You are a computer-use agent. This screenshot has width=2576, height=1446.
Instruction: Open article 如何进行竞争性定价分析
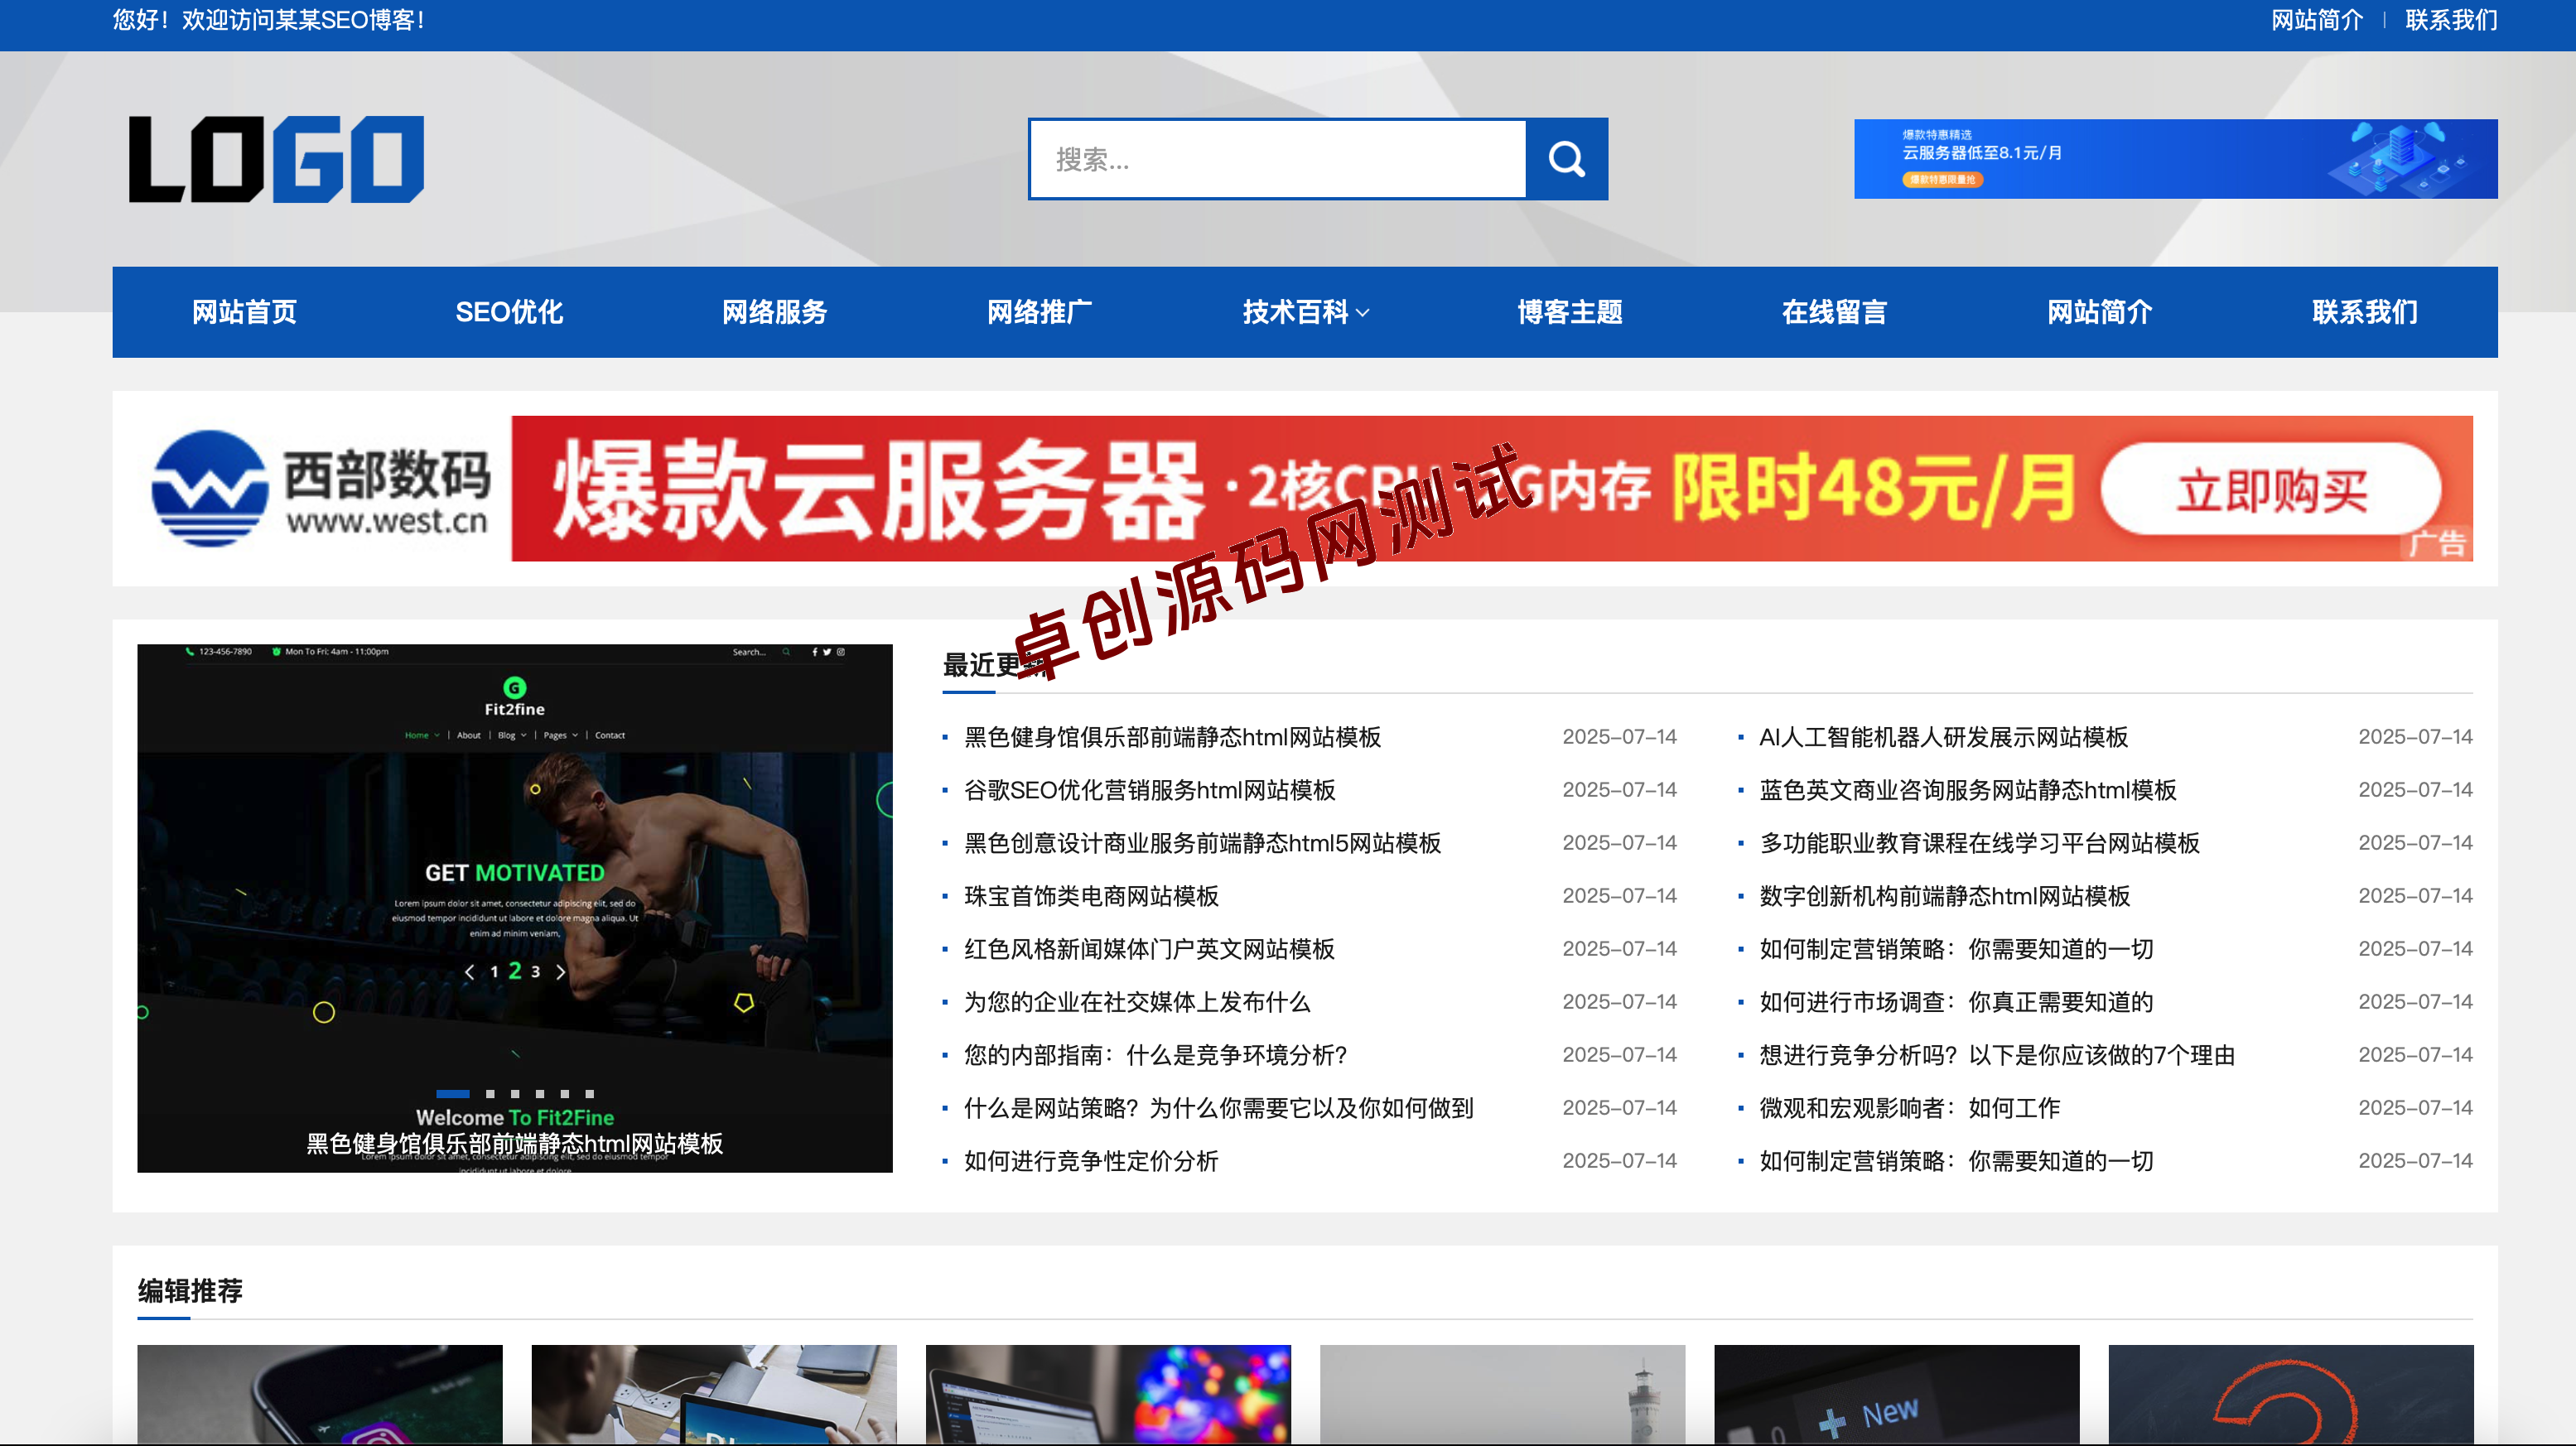coord(1091,1161)
